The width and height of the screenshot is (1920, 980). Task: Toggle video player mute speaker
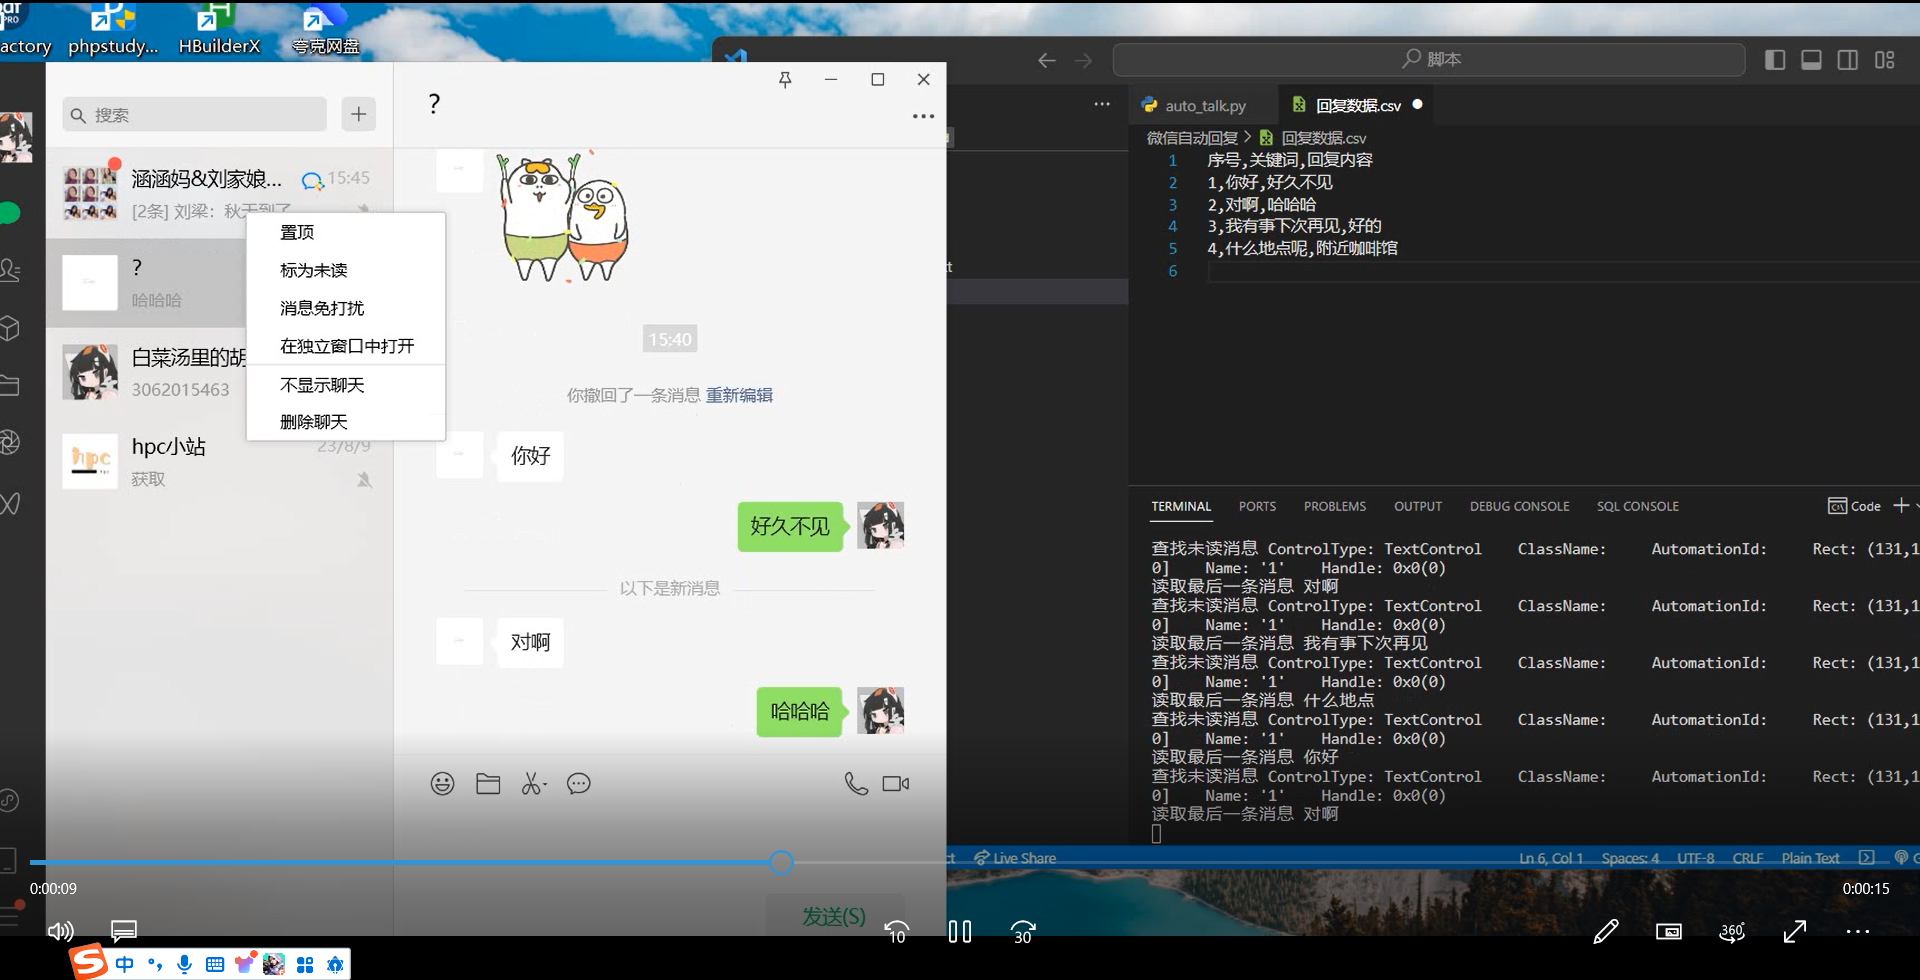pyautogui.click(x=60, y=931)
